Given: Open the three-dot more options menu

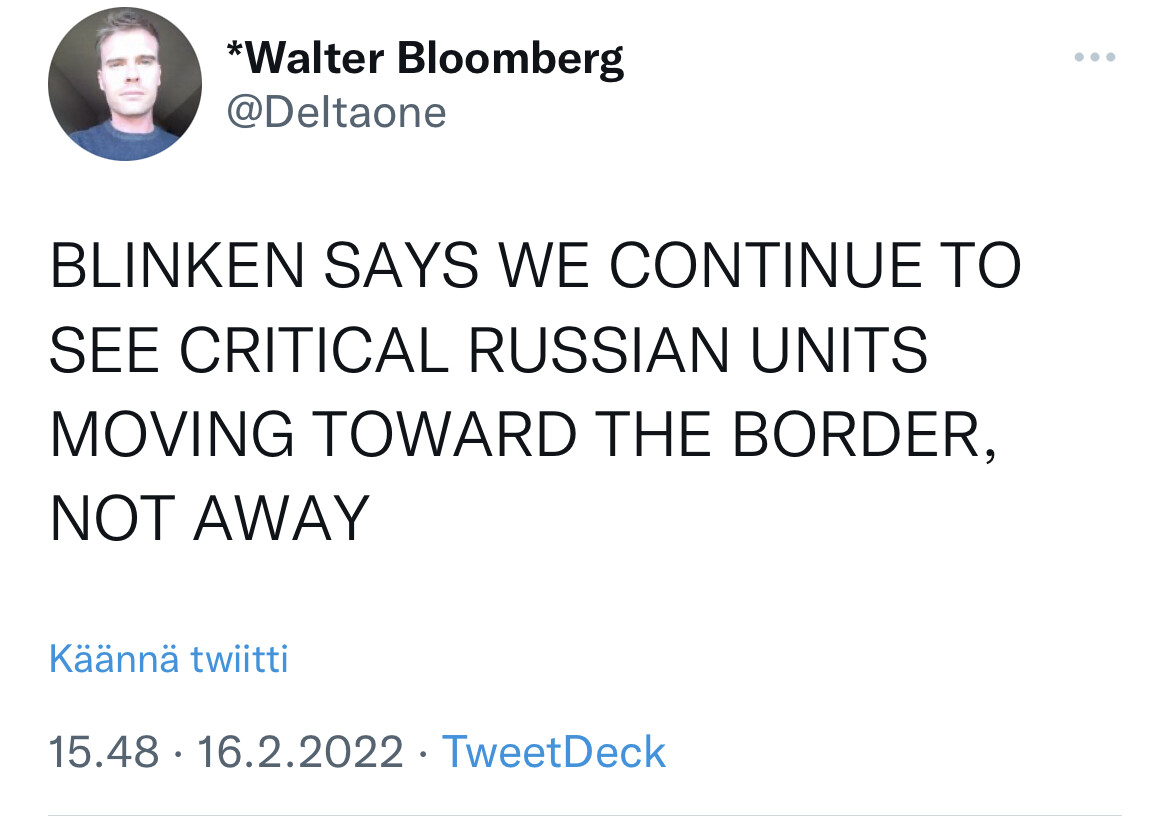Looking at the screenshot, I should point(1095,57).
